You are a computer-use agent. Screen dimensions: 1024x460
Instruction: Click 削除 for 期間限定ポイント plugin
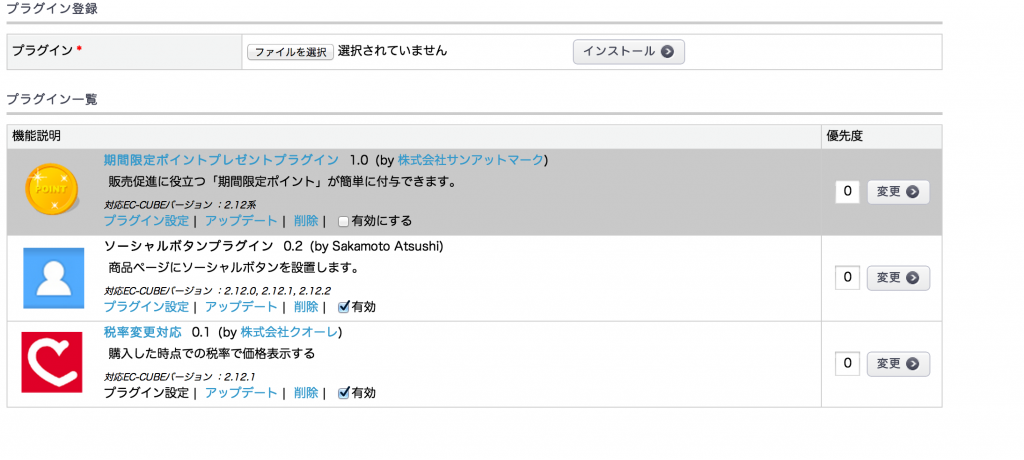click(306, 221)
